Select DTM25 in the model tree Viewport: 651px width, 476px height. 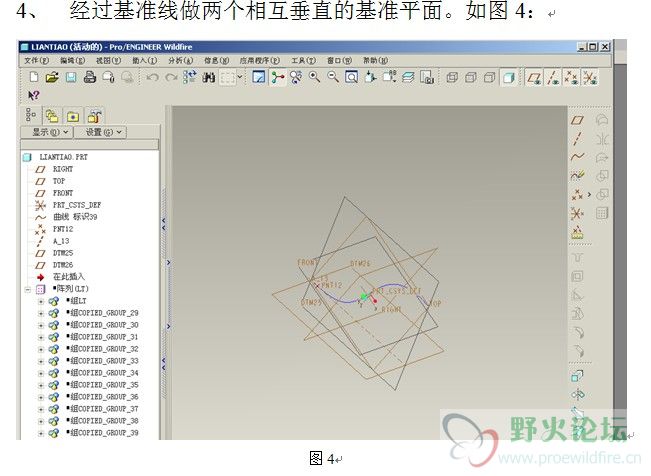63,253
